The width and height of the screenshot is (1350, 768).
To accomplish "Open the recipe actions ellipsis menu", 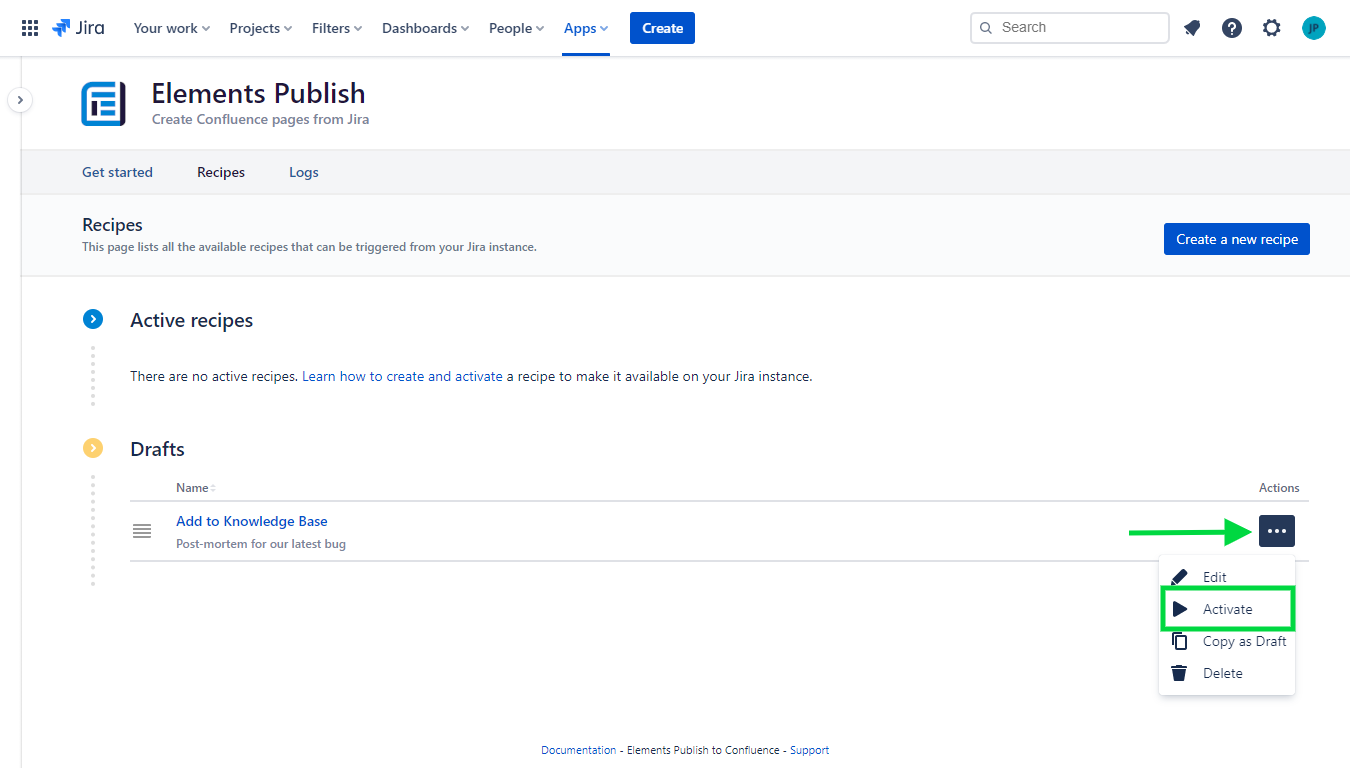I will click(x=1276, y=531).
